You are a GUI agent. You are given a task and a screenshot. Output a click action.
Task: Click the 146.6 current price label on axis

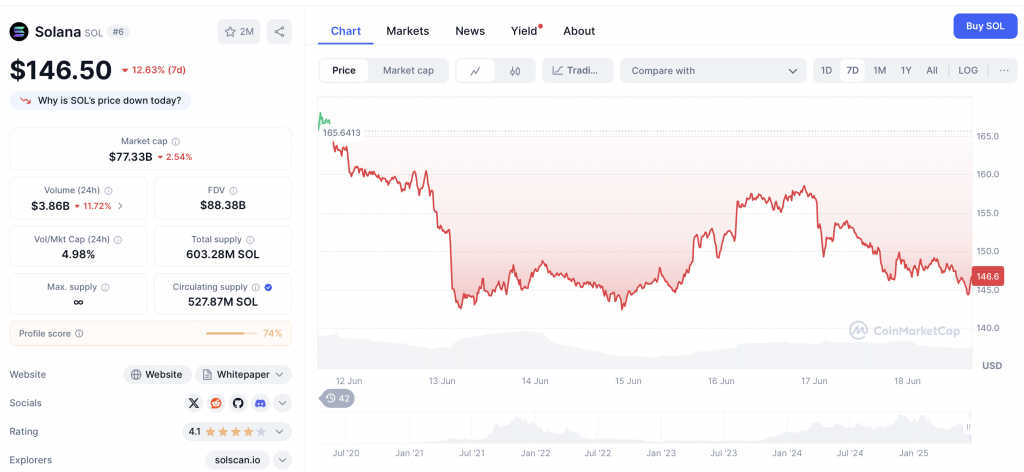987,277
